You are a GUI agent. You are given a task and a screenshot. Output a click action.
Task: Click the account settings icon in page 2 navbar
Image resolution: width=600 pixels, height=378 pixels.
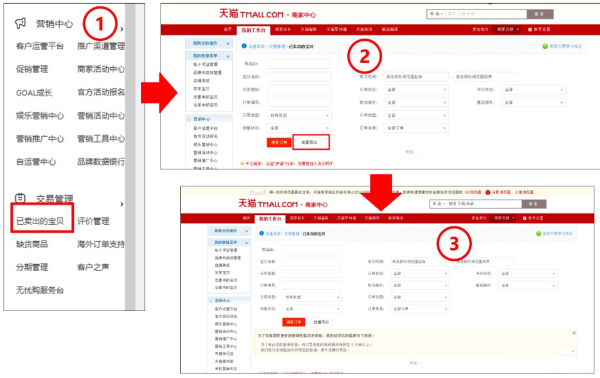click(530, 29)
